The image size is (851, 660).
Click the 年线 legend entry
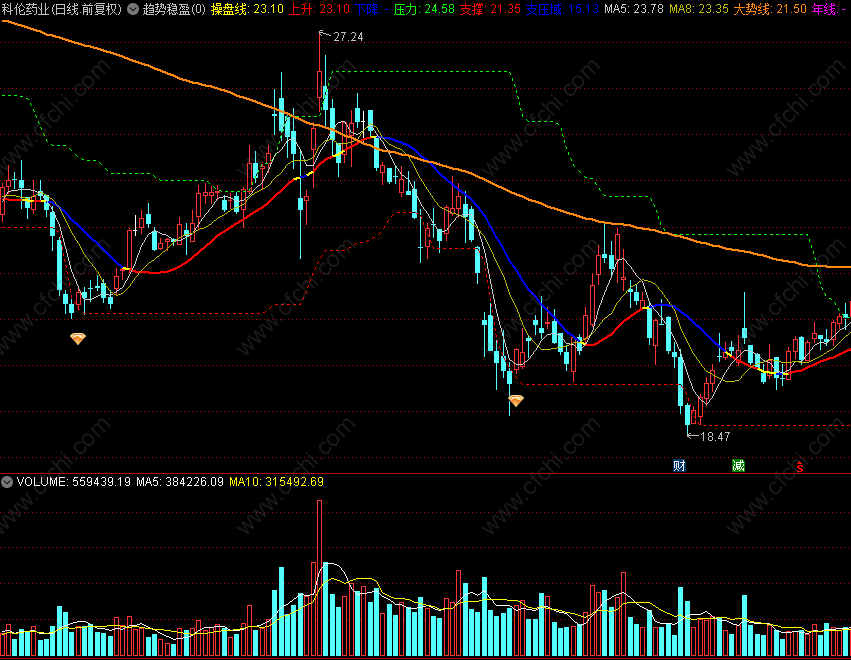click(828, 9)
